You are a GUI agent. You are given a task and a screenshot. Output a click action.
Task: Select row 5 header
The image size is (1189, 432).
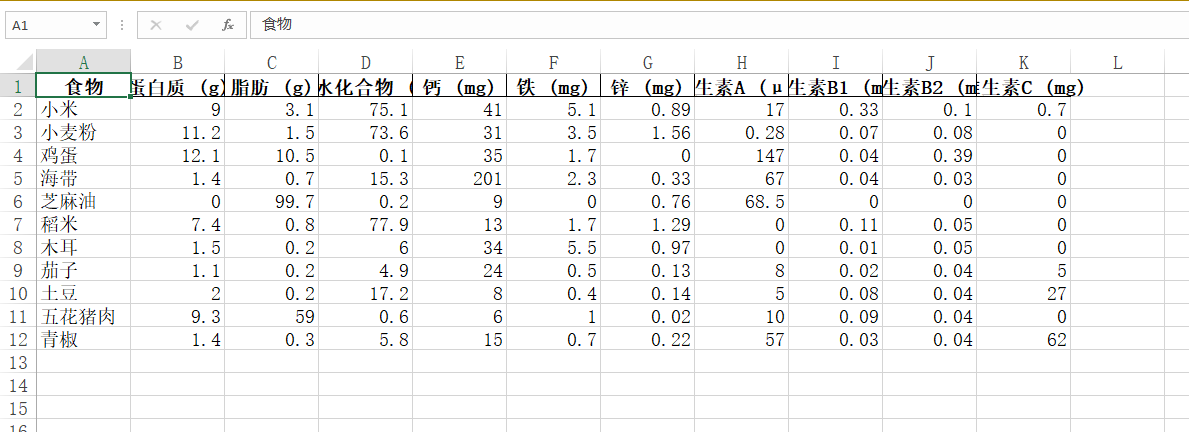[x=18, y=179]
